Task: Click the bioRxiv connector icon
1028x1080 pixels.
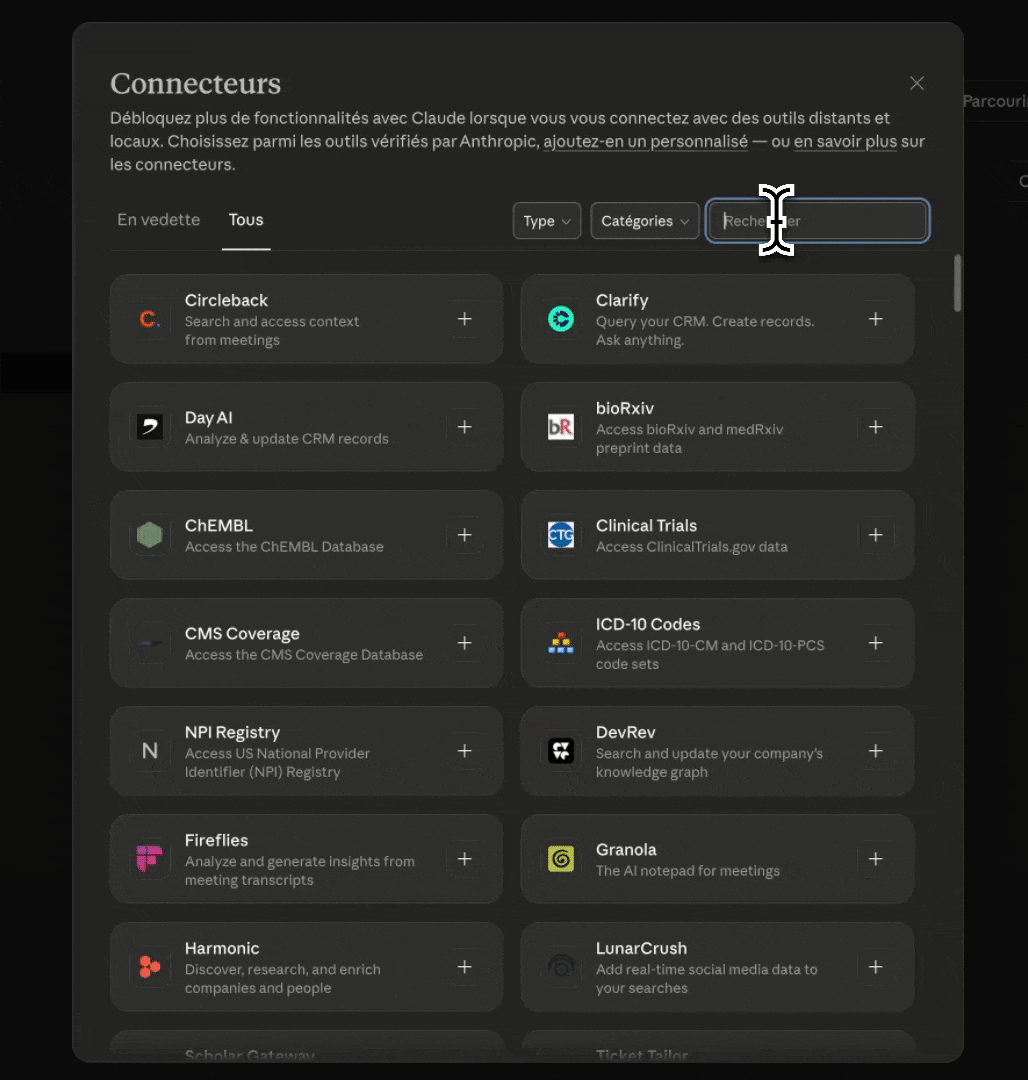Action: pos(561,427)
